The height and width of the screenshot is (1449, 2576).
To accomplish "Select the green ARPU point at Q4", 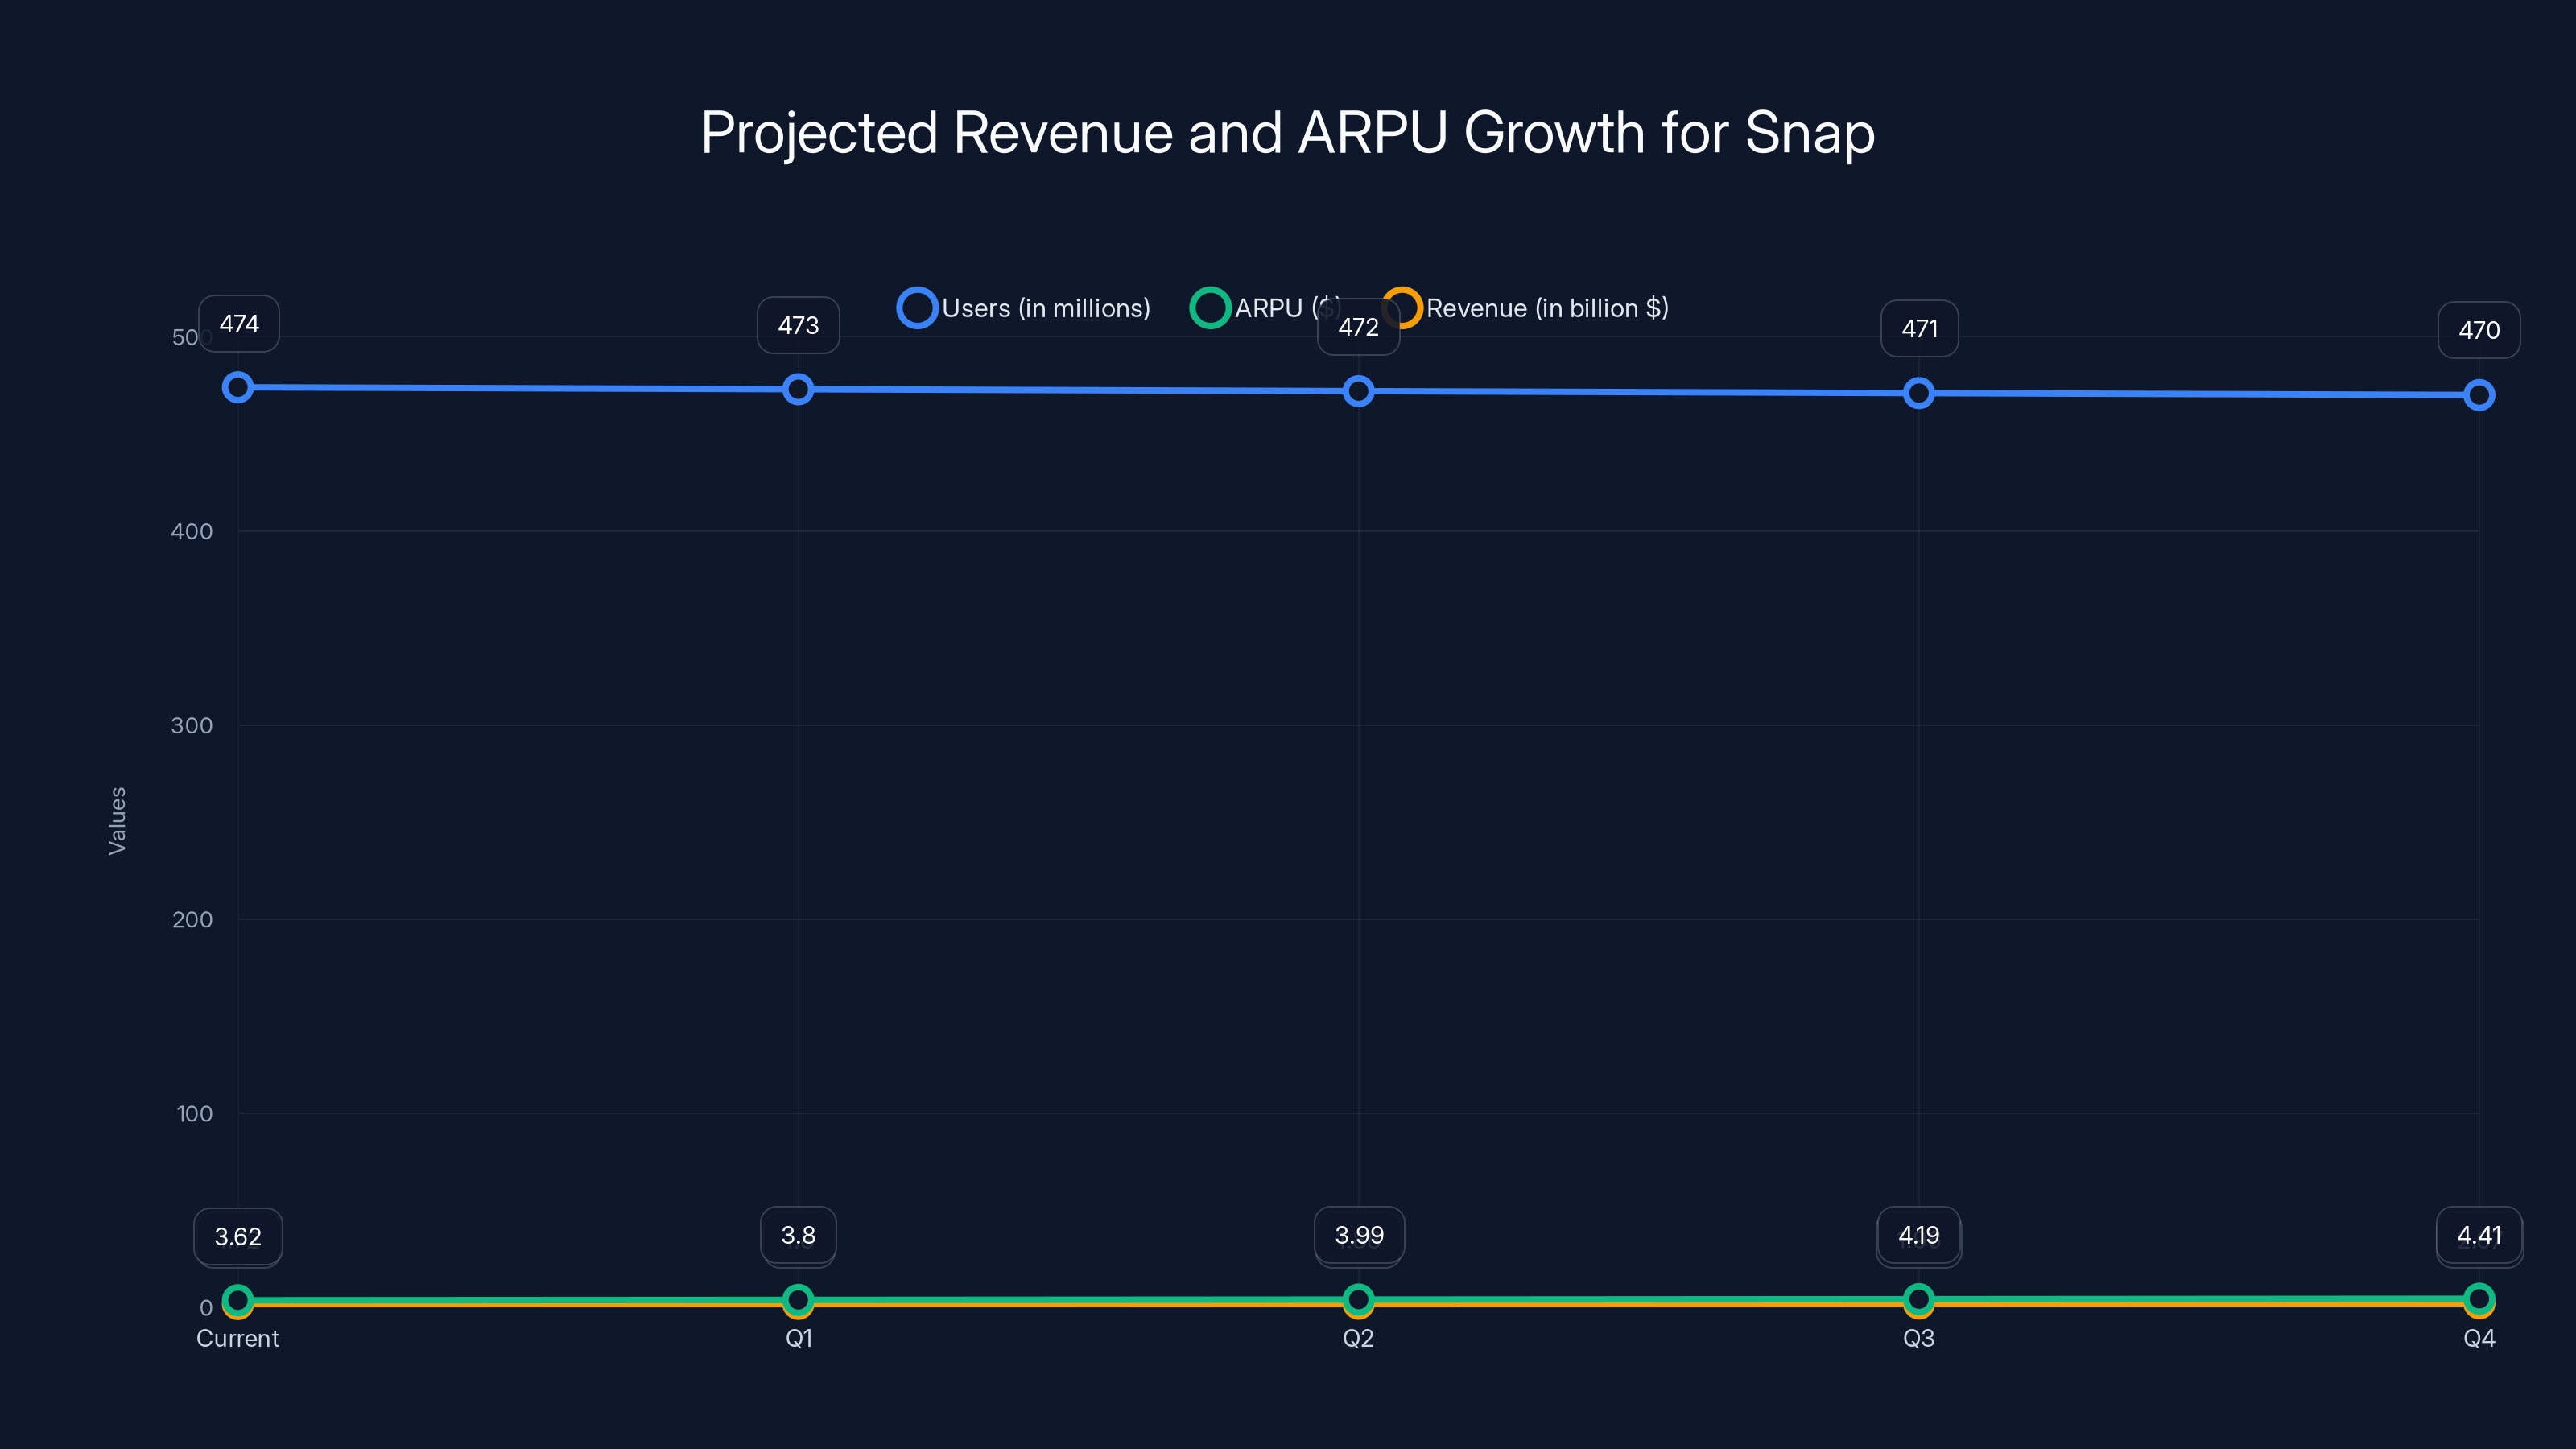I will (x=2479, y=1298).
